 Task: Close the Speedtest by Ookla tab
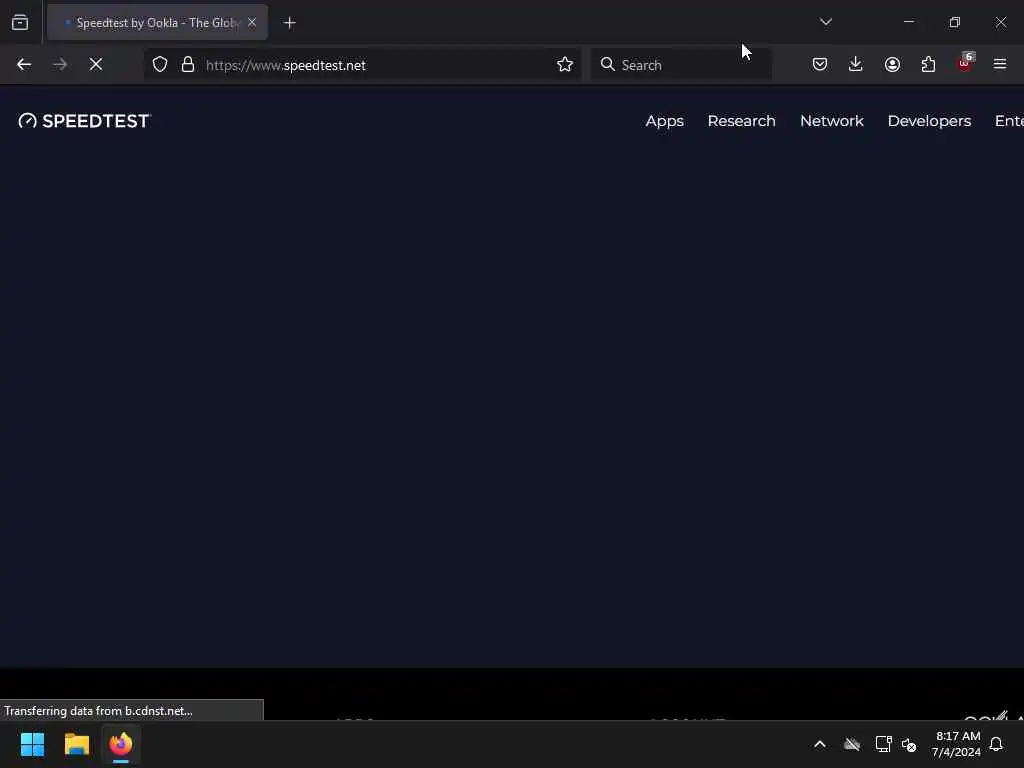pos(251,22)
